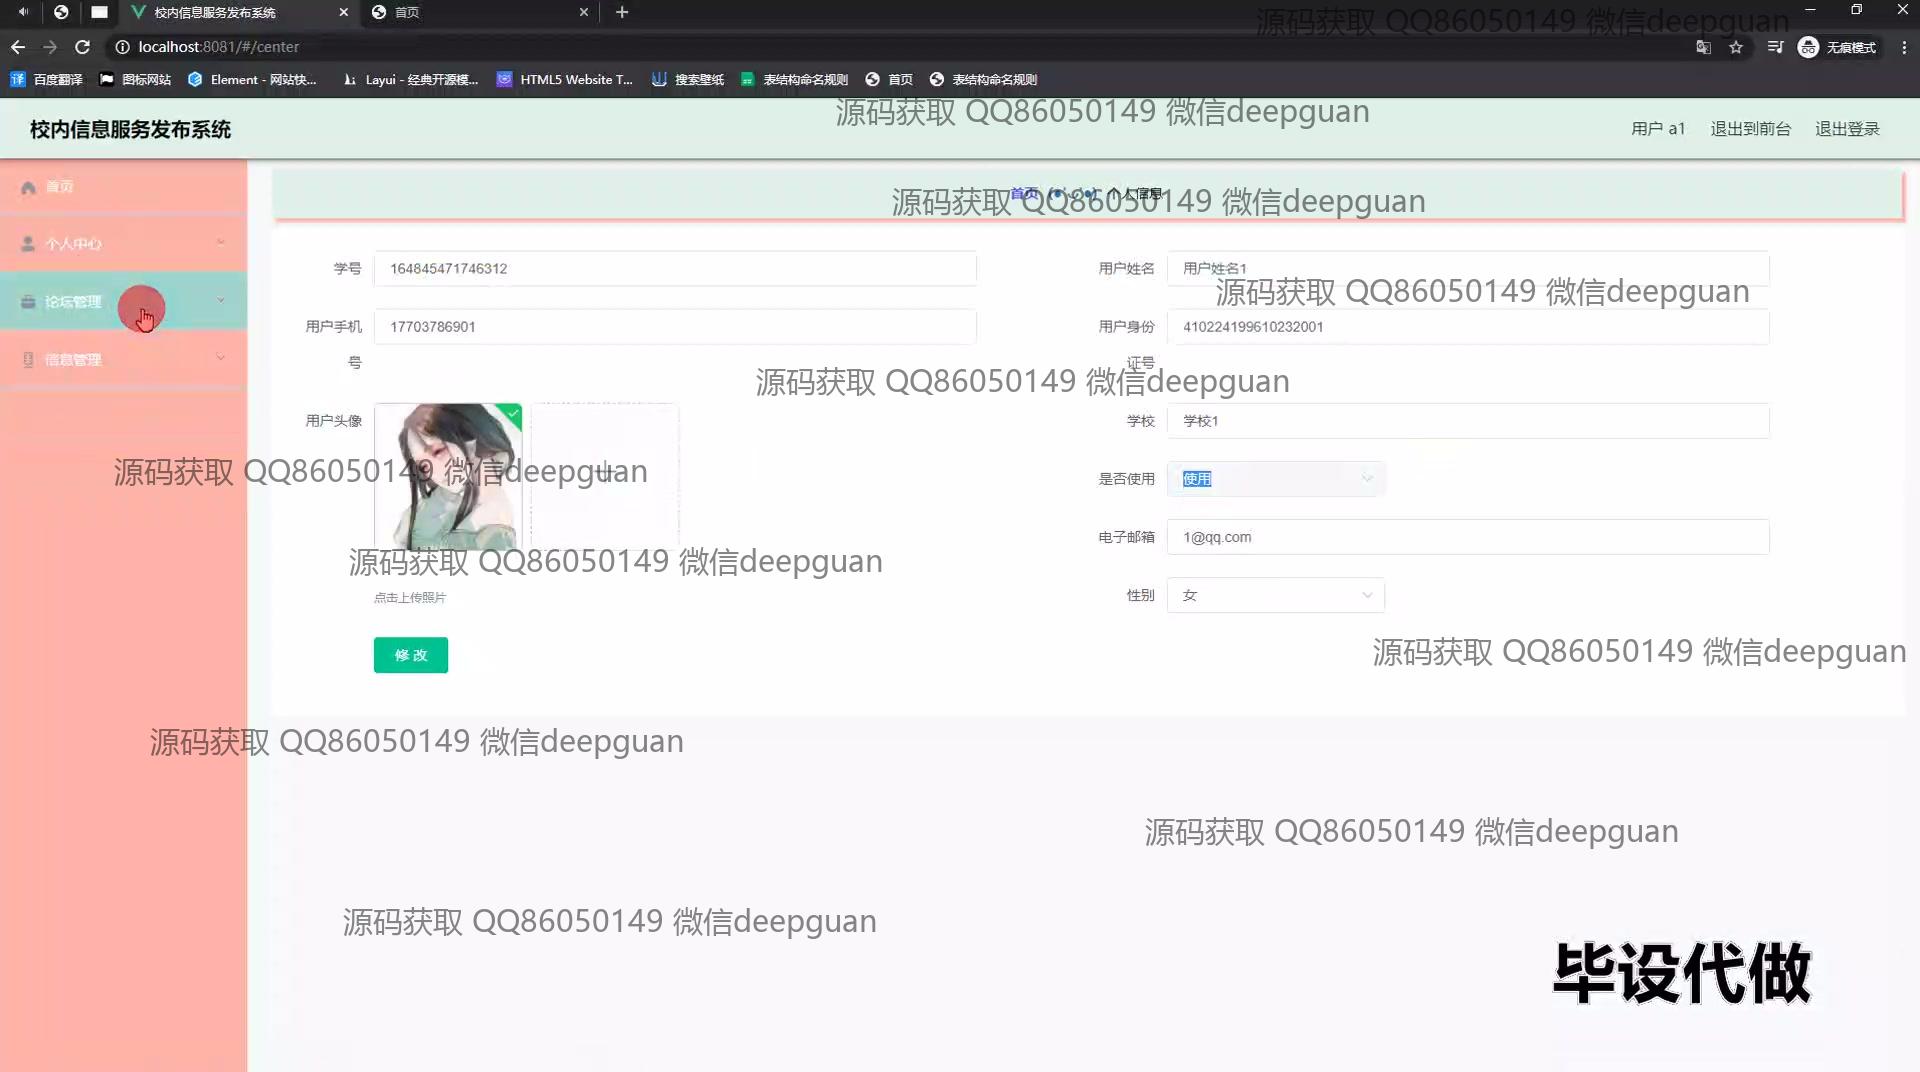Click the browser back arrow
Viewport: 1920px width, 1072px height.
(18, 47)
